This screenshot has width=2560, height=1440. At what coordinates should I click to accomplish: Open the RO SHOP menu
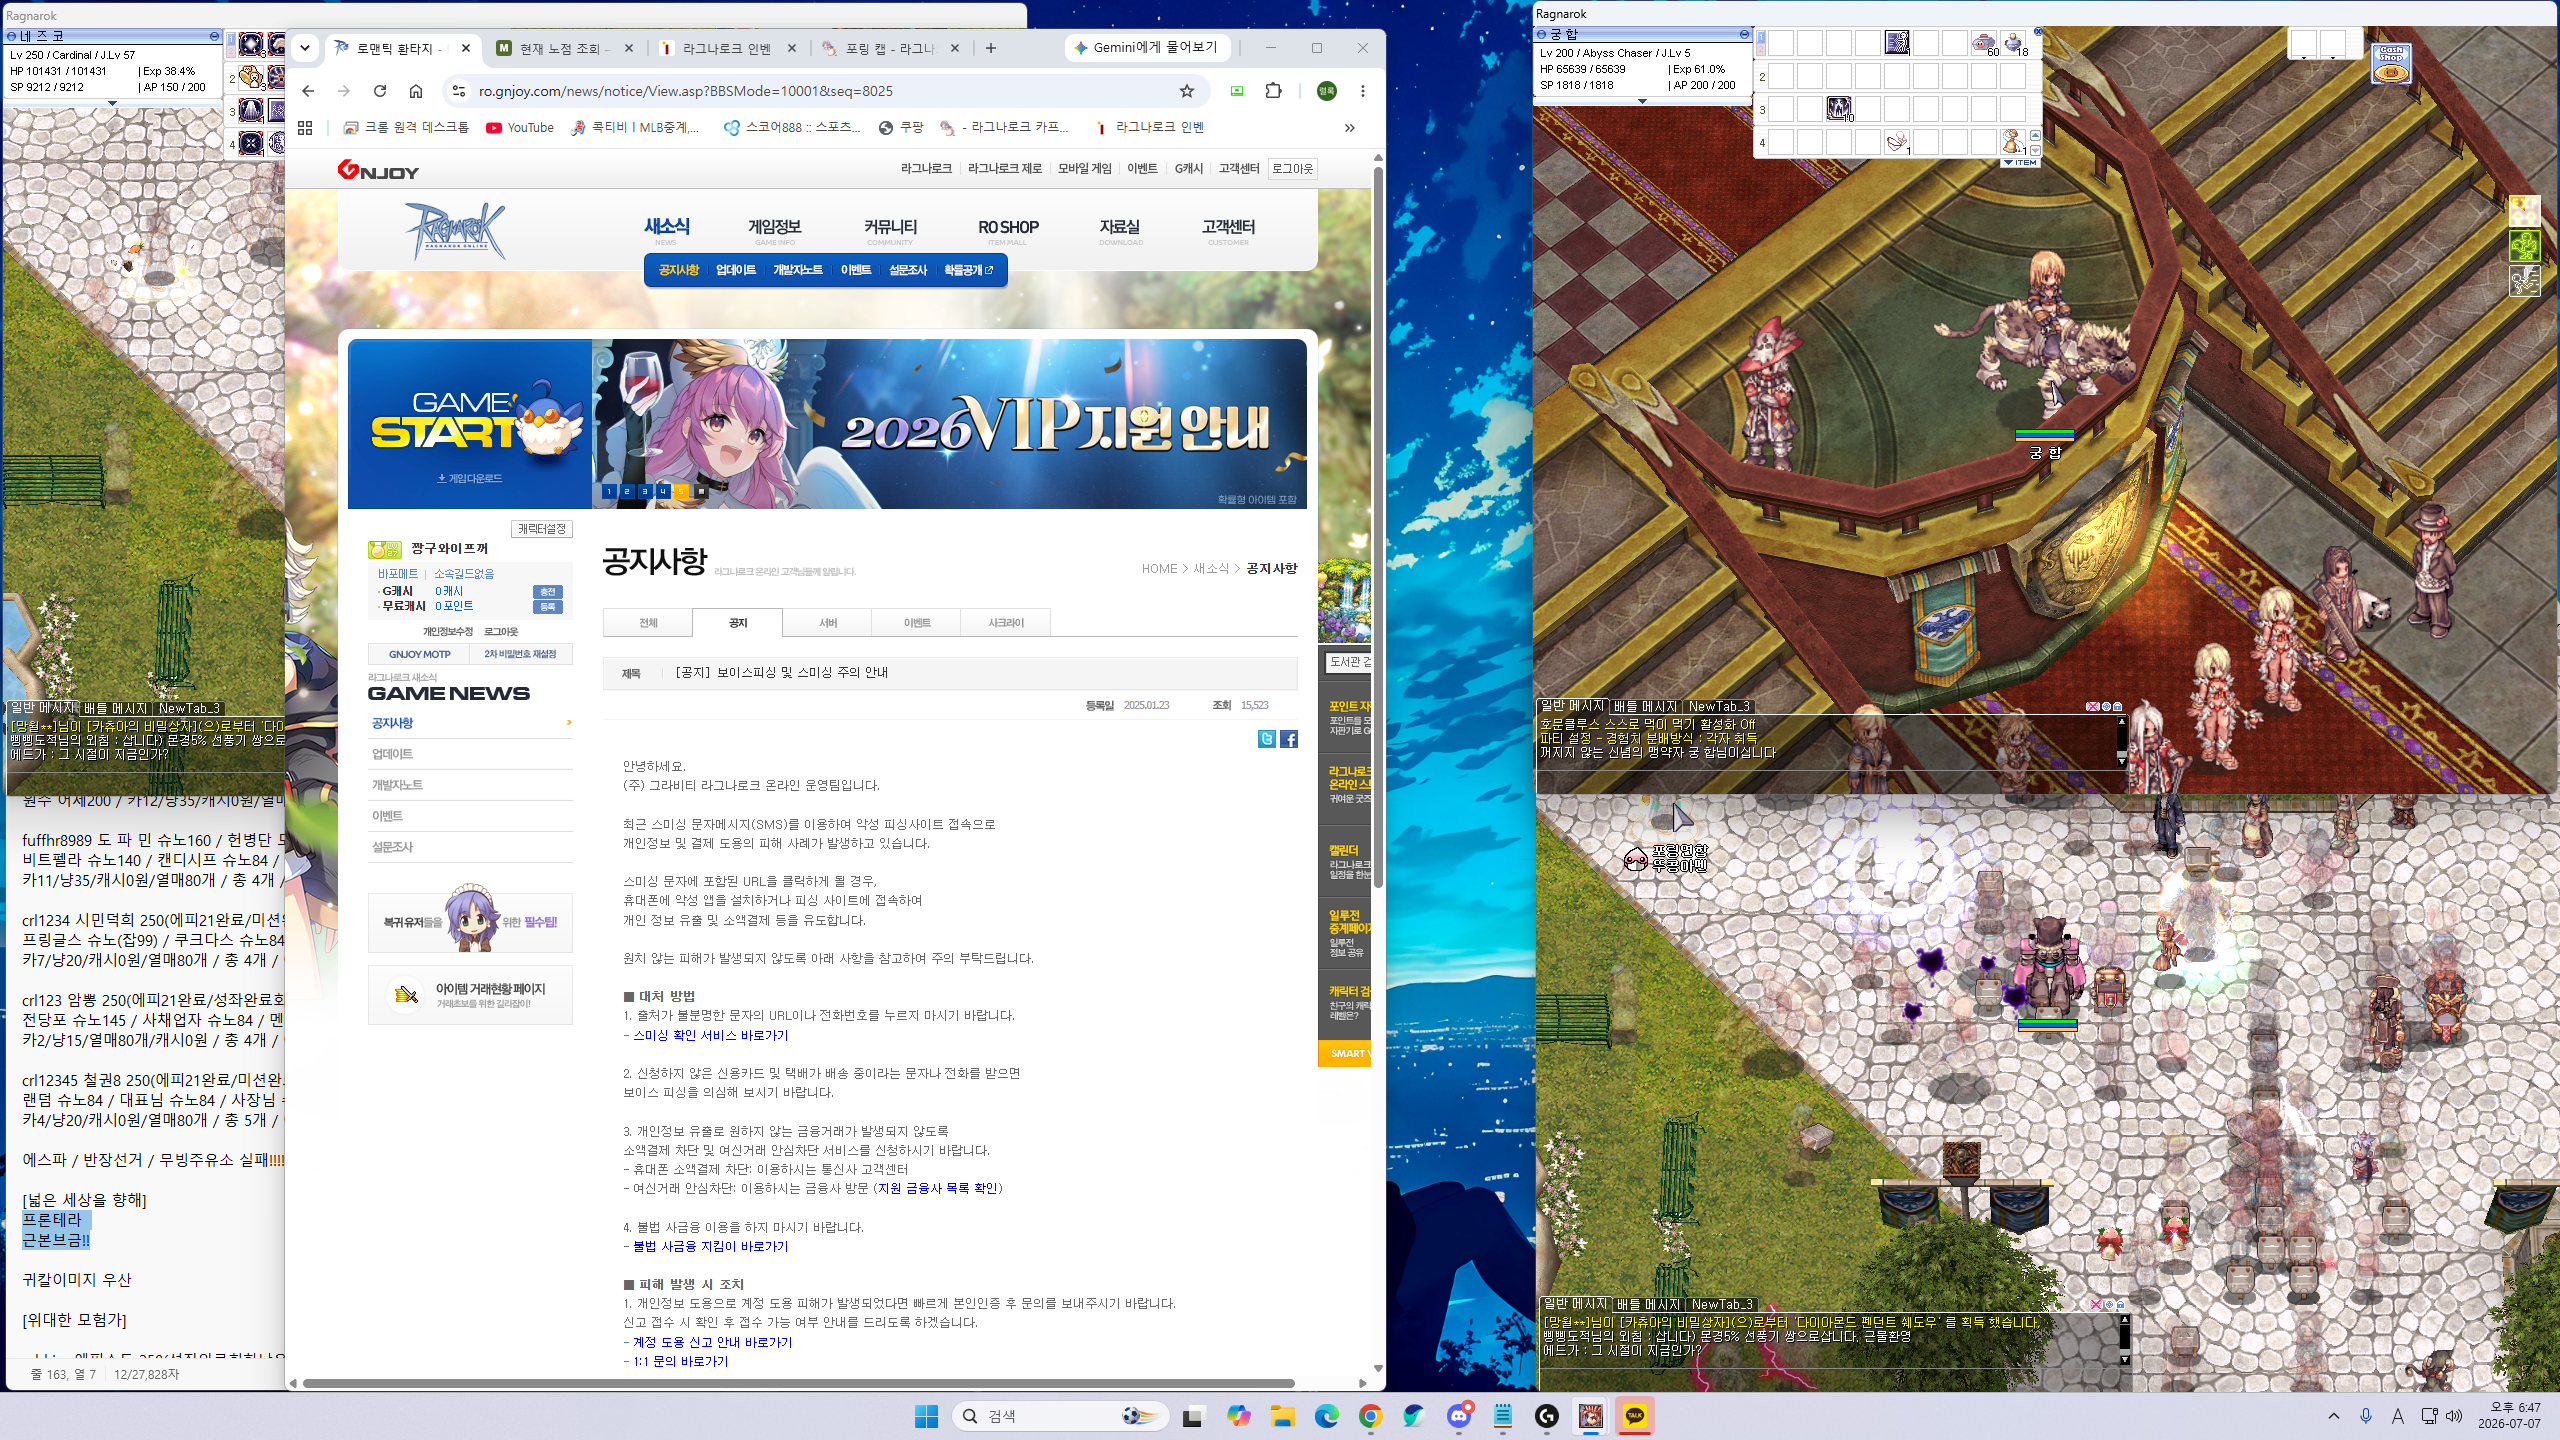point(1008,229)
